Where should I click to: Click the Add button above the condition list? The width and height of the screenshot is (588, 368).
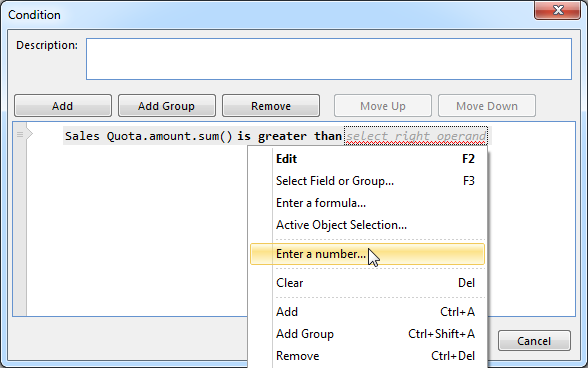pyautogui.click(x=63, y=106)
